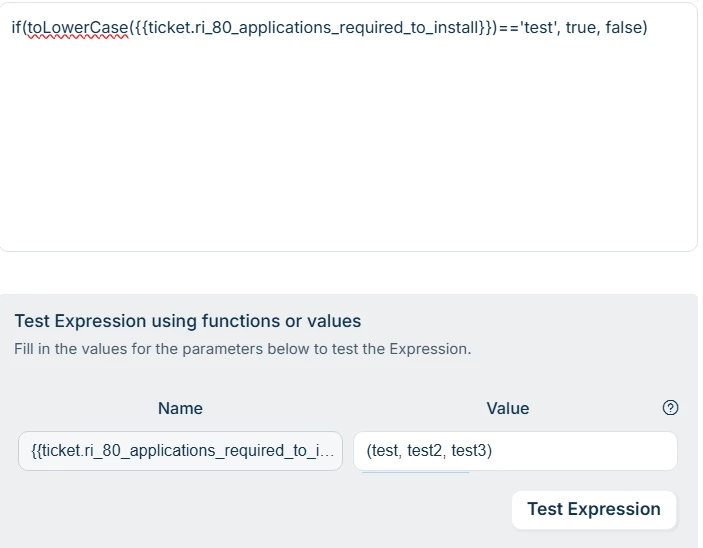The image size is (703, 548).
Task: Focus the Value field containing test values
Action: coord(515,451)
